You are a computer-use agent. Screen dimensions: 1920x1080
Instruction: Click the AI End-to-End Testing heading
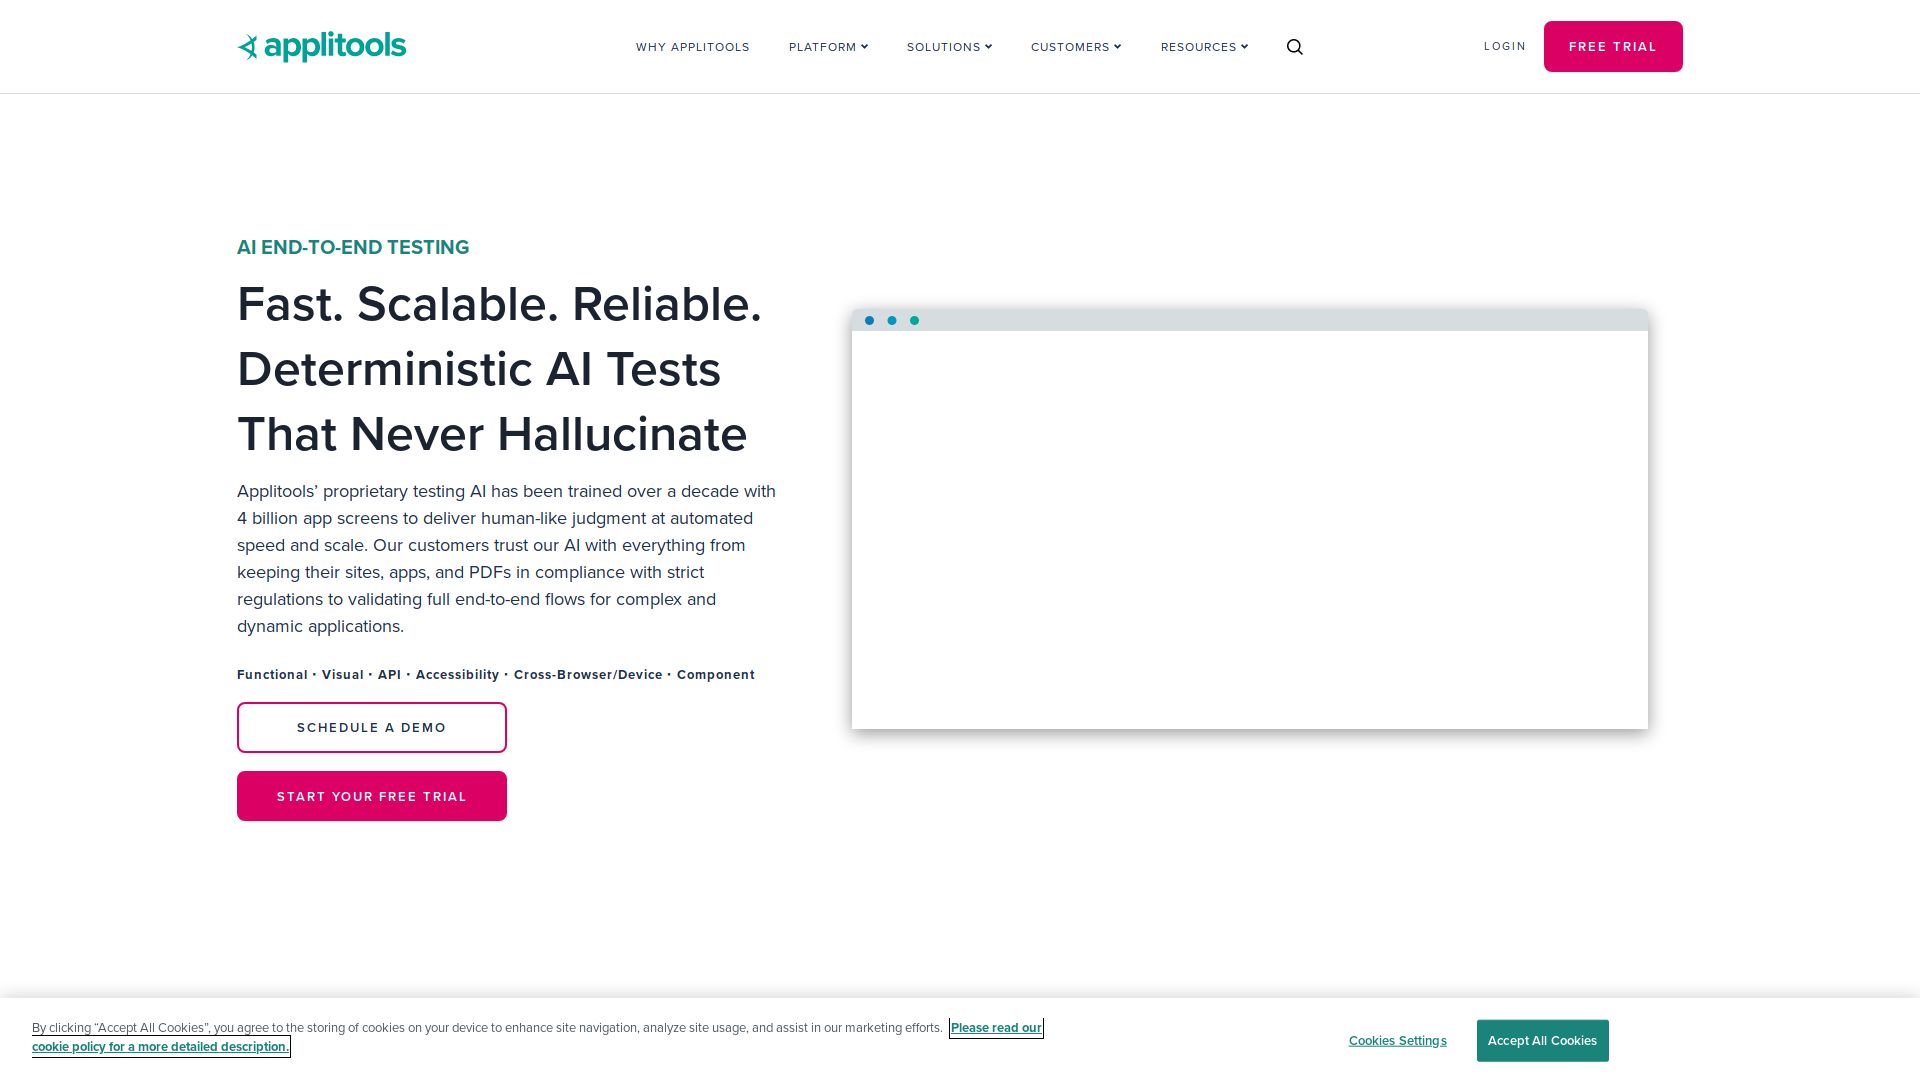click(x=353, y=247)
